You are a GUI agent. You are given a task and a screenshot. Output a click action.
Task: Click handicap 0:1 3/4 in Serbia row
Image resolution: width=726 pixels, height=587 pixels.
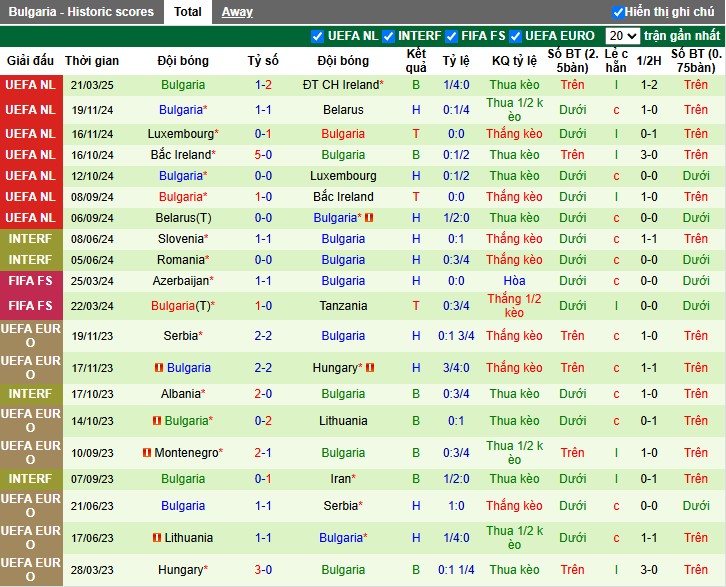(456, 335)
